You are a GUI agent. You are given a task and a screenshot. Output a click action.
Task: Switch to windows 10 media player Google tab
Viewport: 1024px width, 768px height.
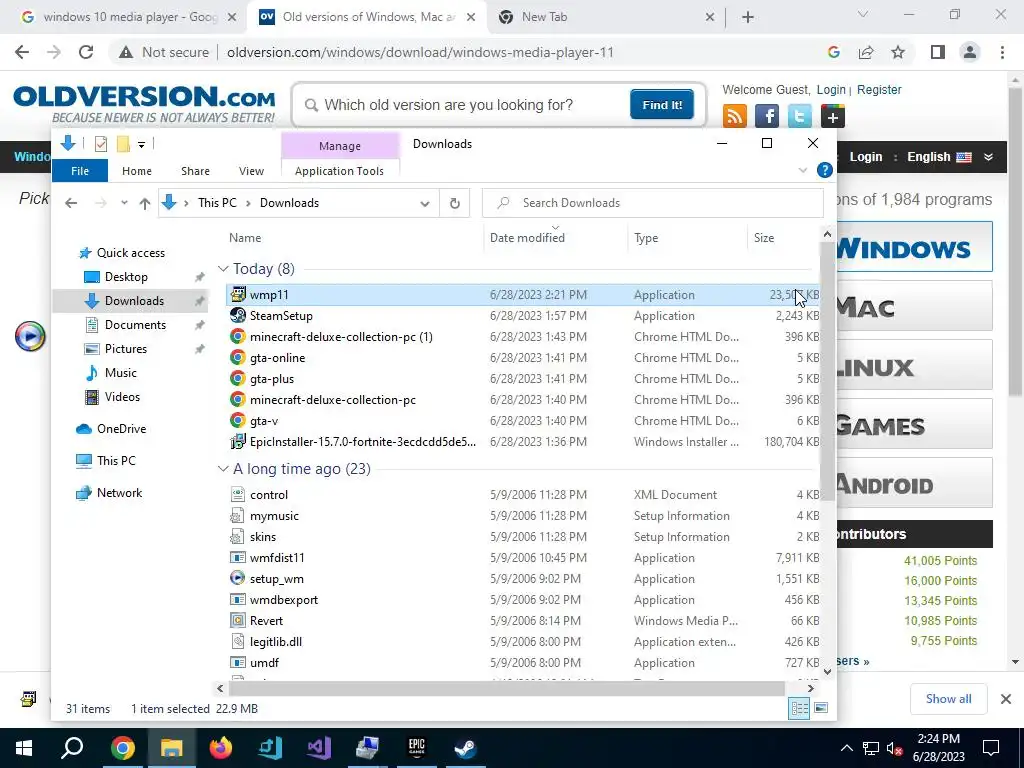(x=128, y=17)
